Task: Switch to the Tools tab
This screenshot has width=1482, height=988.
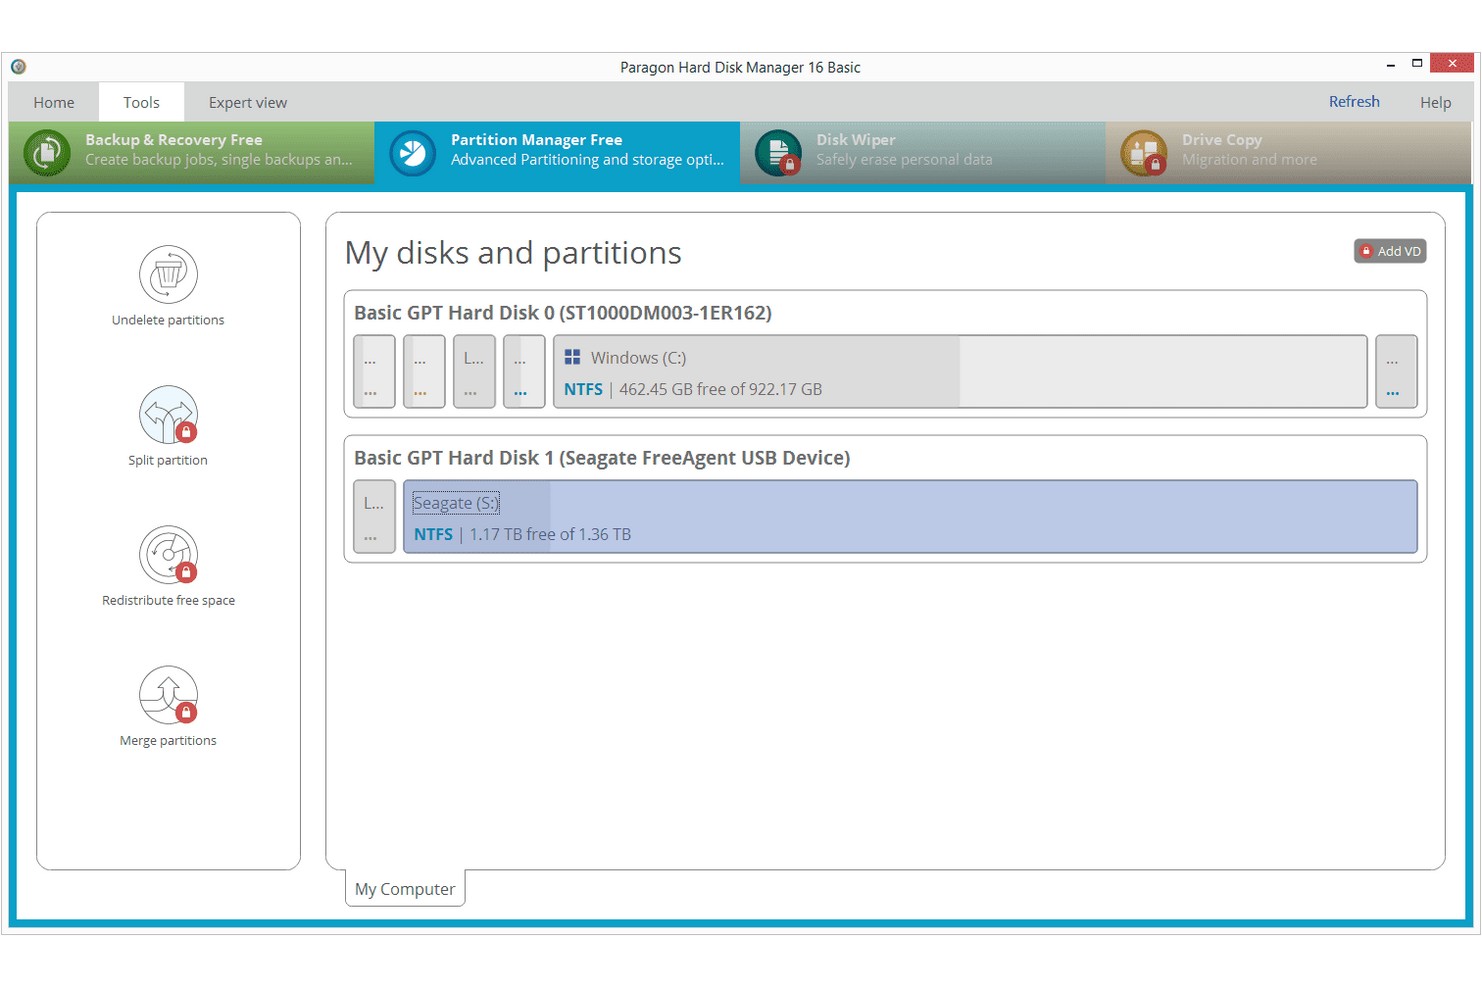Action: [x=141, y=102]
